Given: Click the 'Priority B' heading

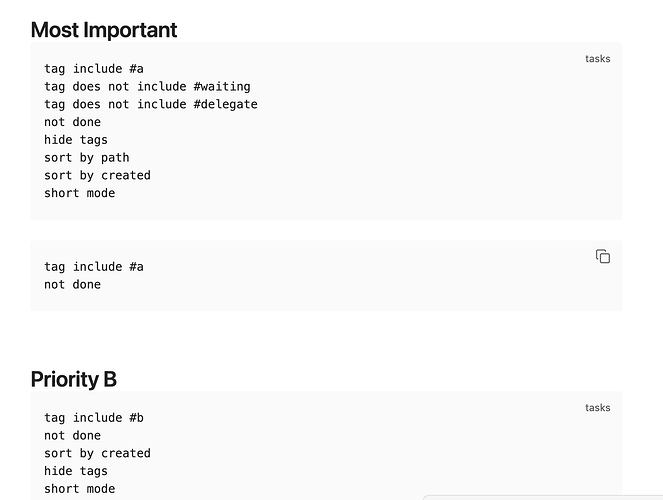Looking at the screenshot, I should 74,380.
